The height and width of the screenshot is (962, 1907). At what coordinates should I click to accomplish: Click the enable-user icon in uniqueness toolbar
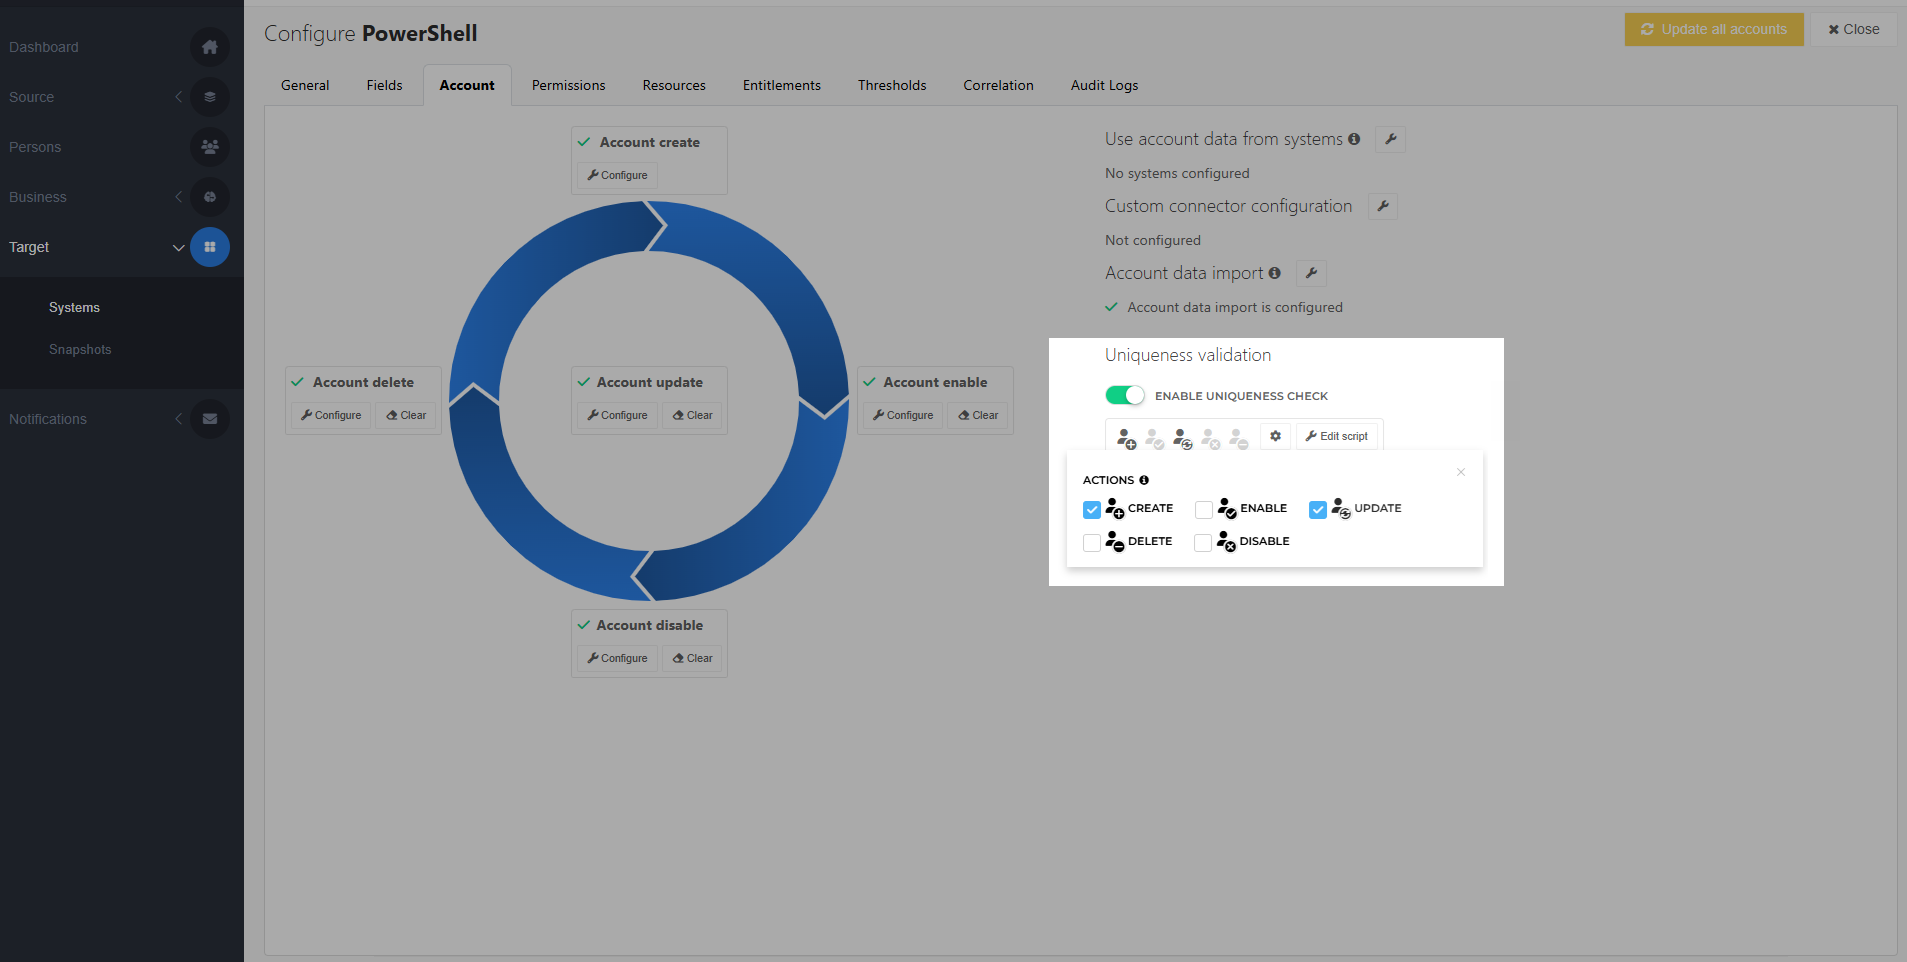pos(1155,439)
